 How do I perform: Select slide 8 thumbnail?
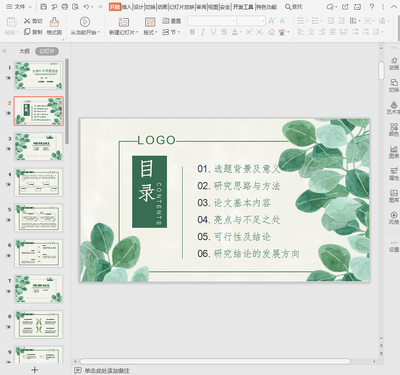38,324
